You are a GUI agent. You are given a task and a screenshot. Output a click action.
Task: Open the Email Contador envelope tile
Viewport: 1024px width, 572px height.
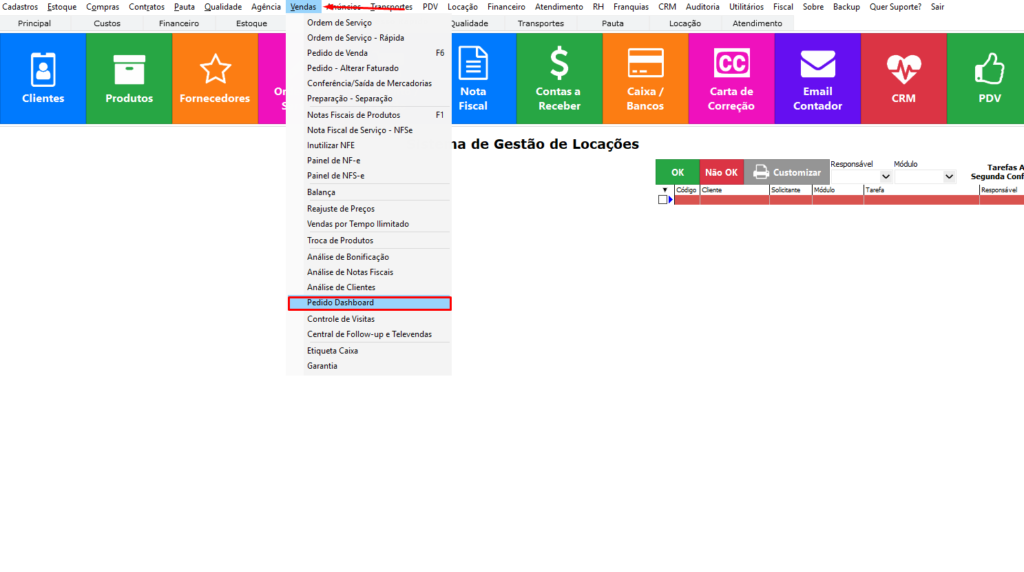[x=817, y=78]
